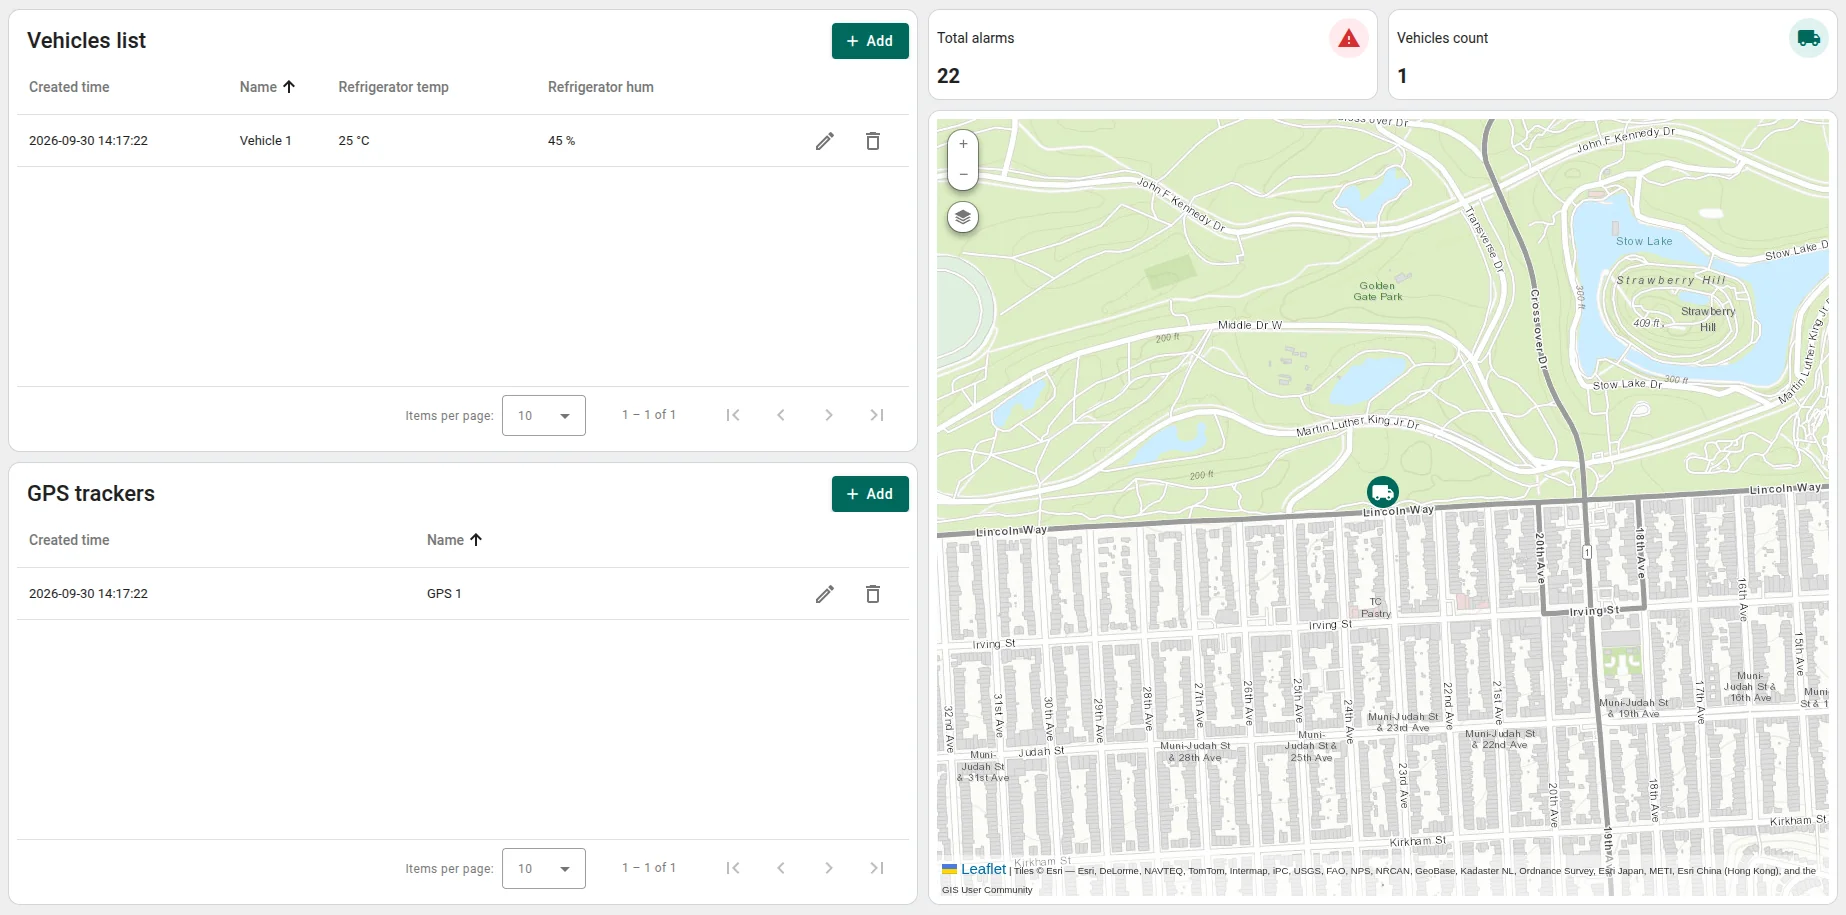This screenshot has width=1846, height=915.
Task: Click the Total alarms value 22
Action: pos(948,76)
